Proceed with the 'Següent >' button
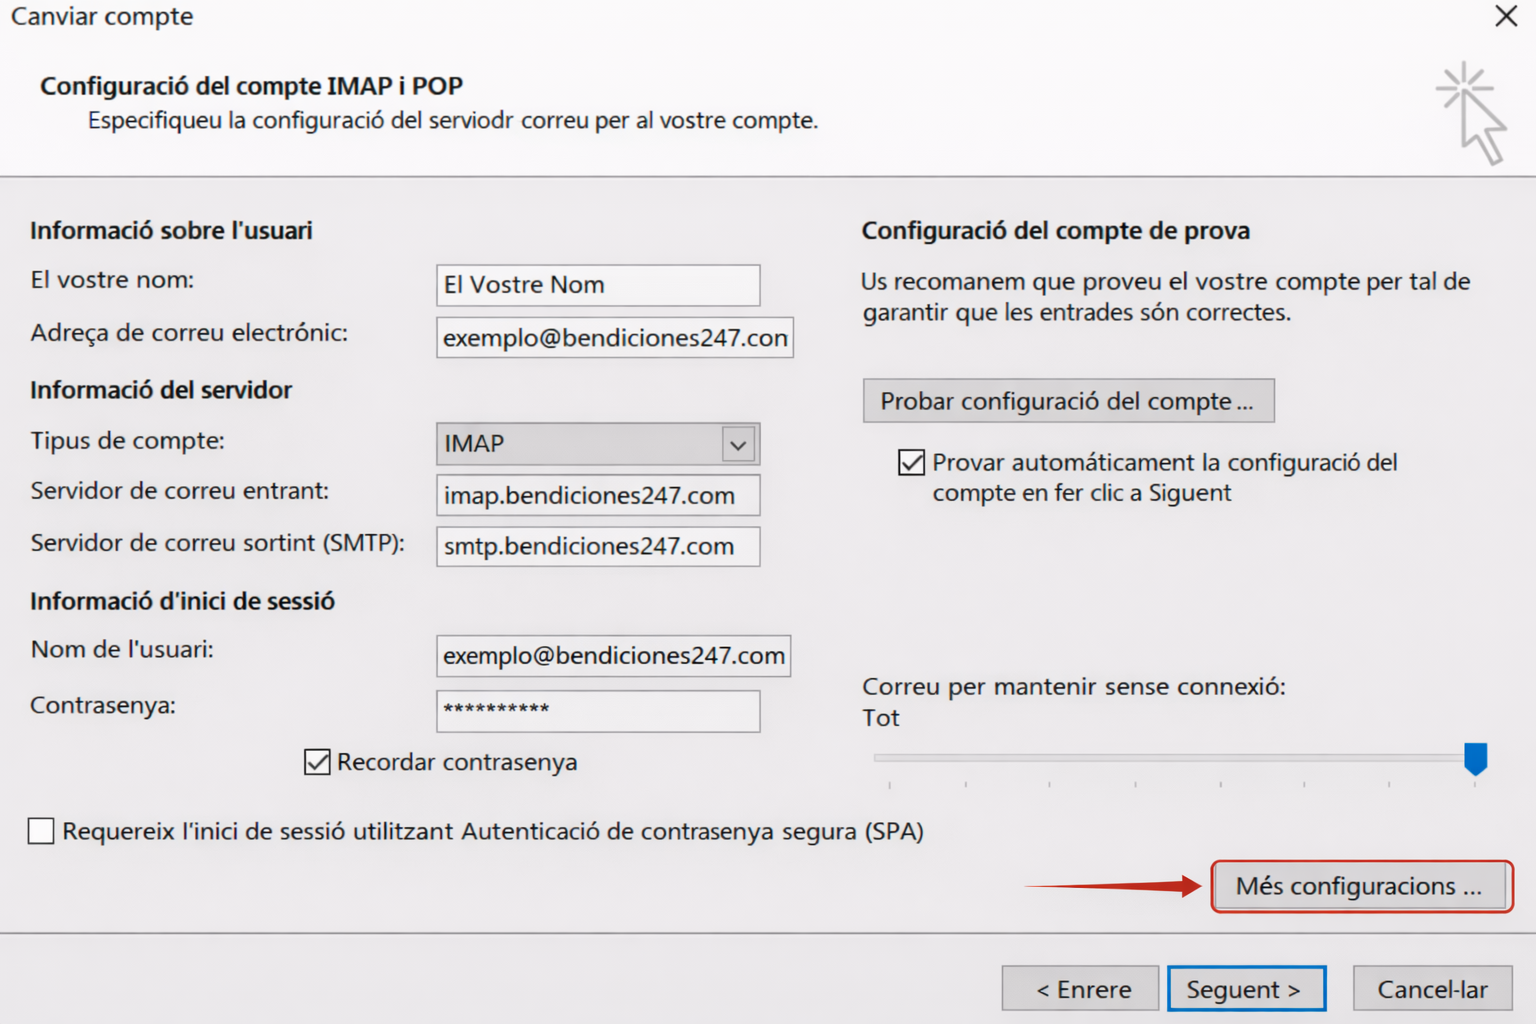This screenshot has height=1024, width=1536. tap(1246, 989)
